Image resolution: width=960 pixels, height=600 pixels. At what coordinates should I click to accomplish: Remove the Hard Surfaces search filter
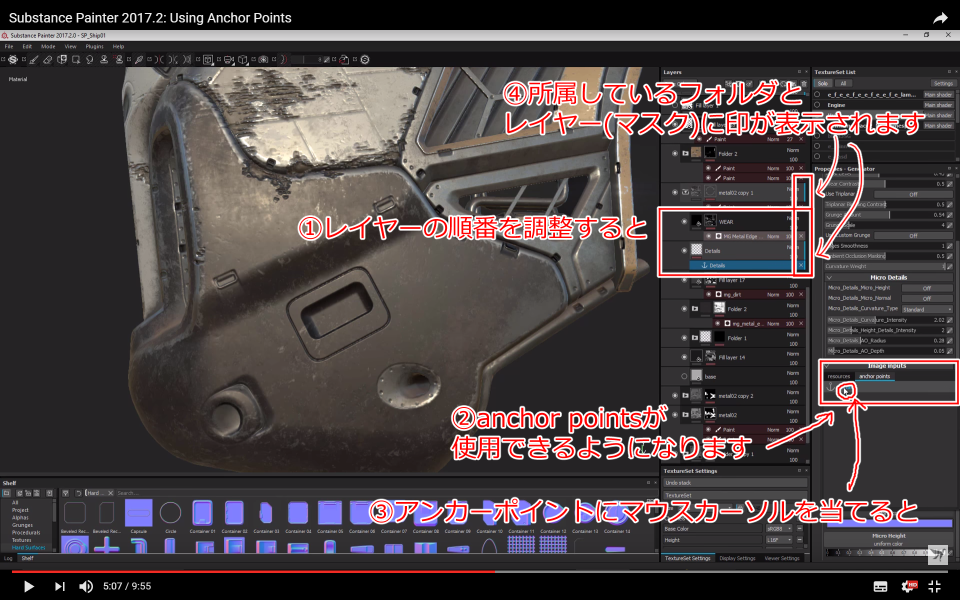(x=110, y=493)
